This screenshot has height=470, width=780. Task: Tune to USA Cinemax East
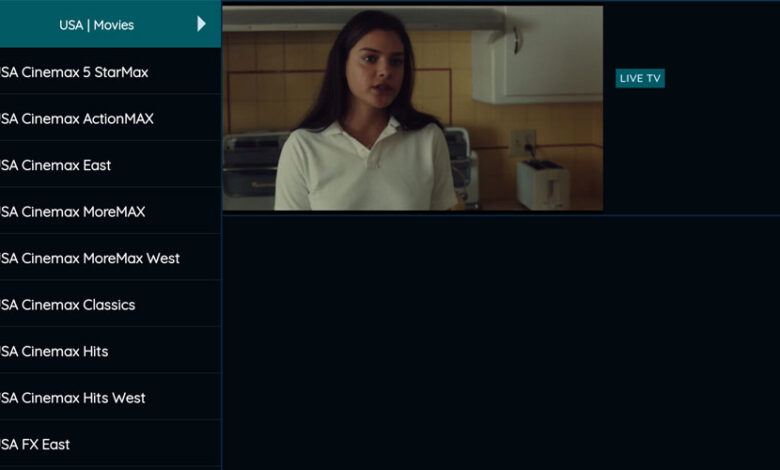[x=110, y=165]
